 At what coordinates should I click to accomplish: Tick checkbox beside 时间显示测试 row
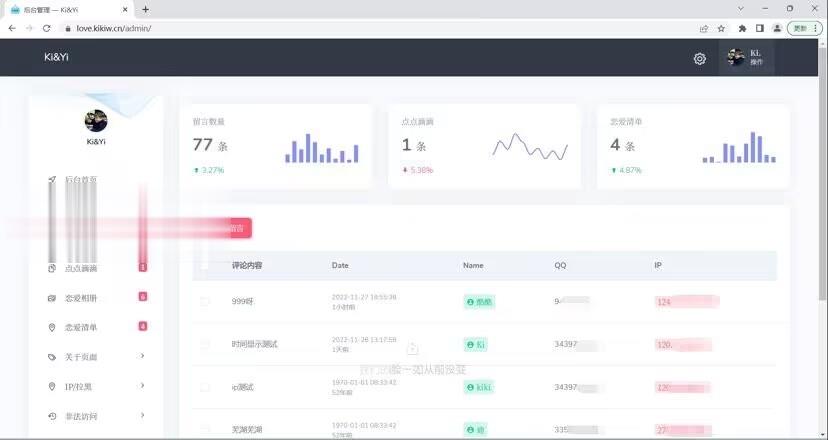point(205,344)
